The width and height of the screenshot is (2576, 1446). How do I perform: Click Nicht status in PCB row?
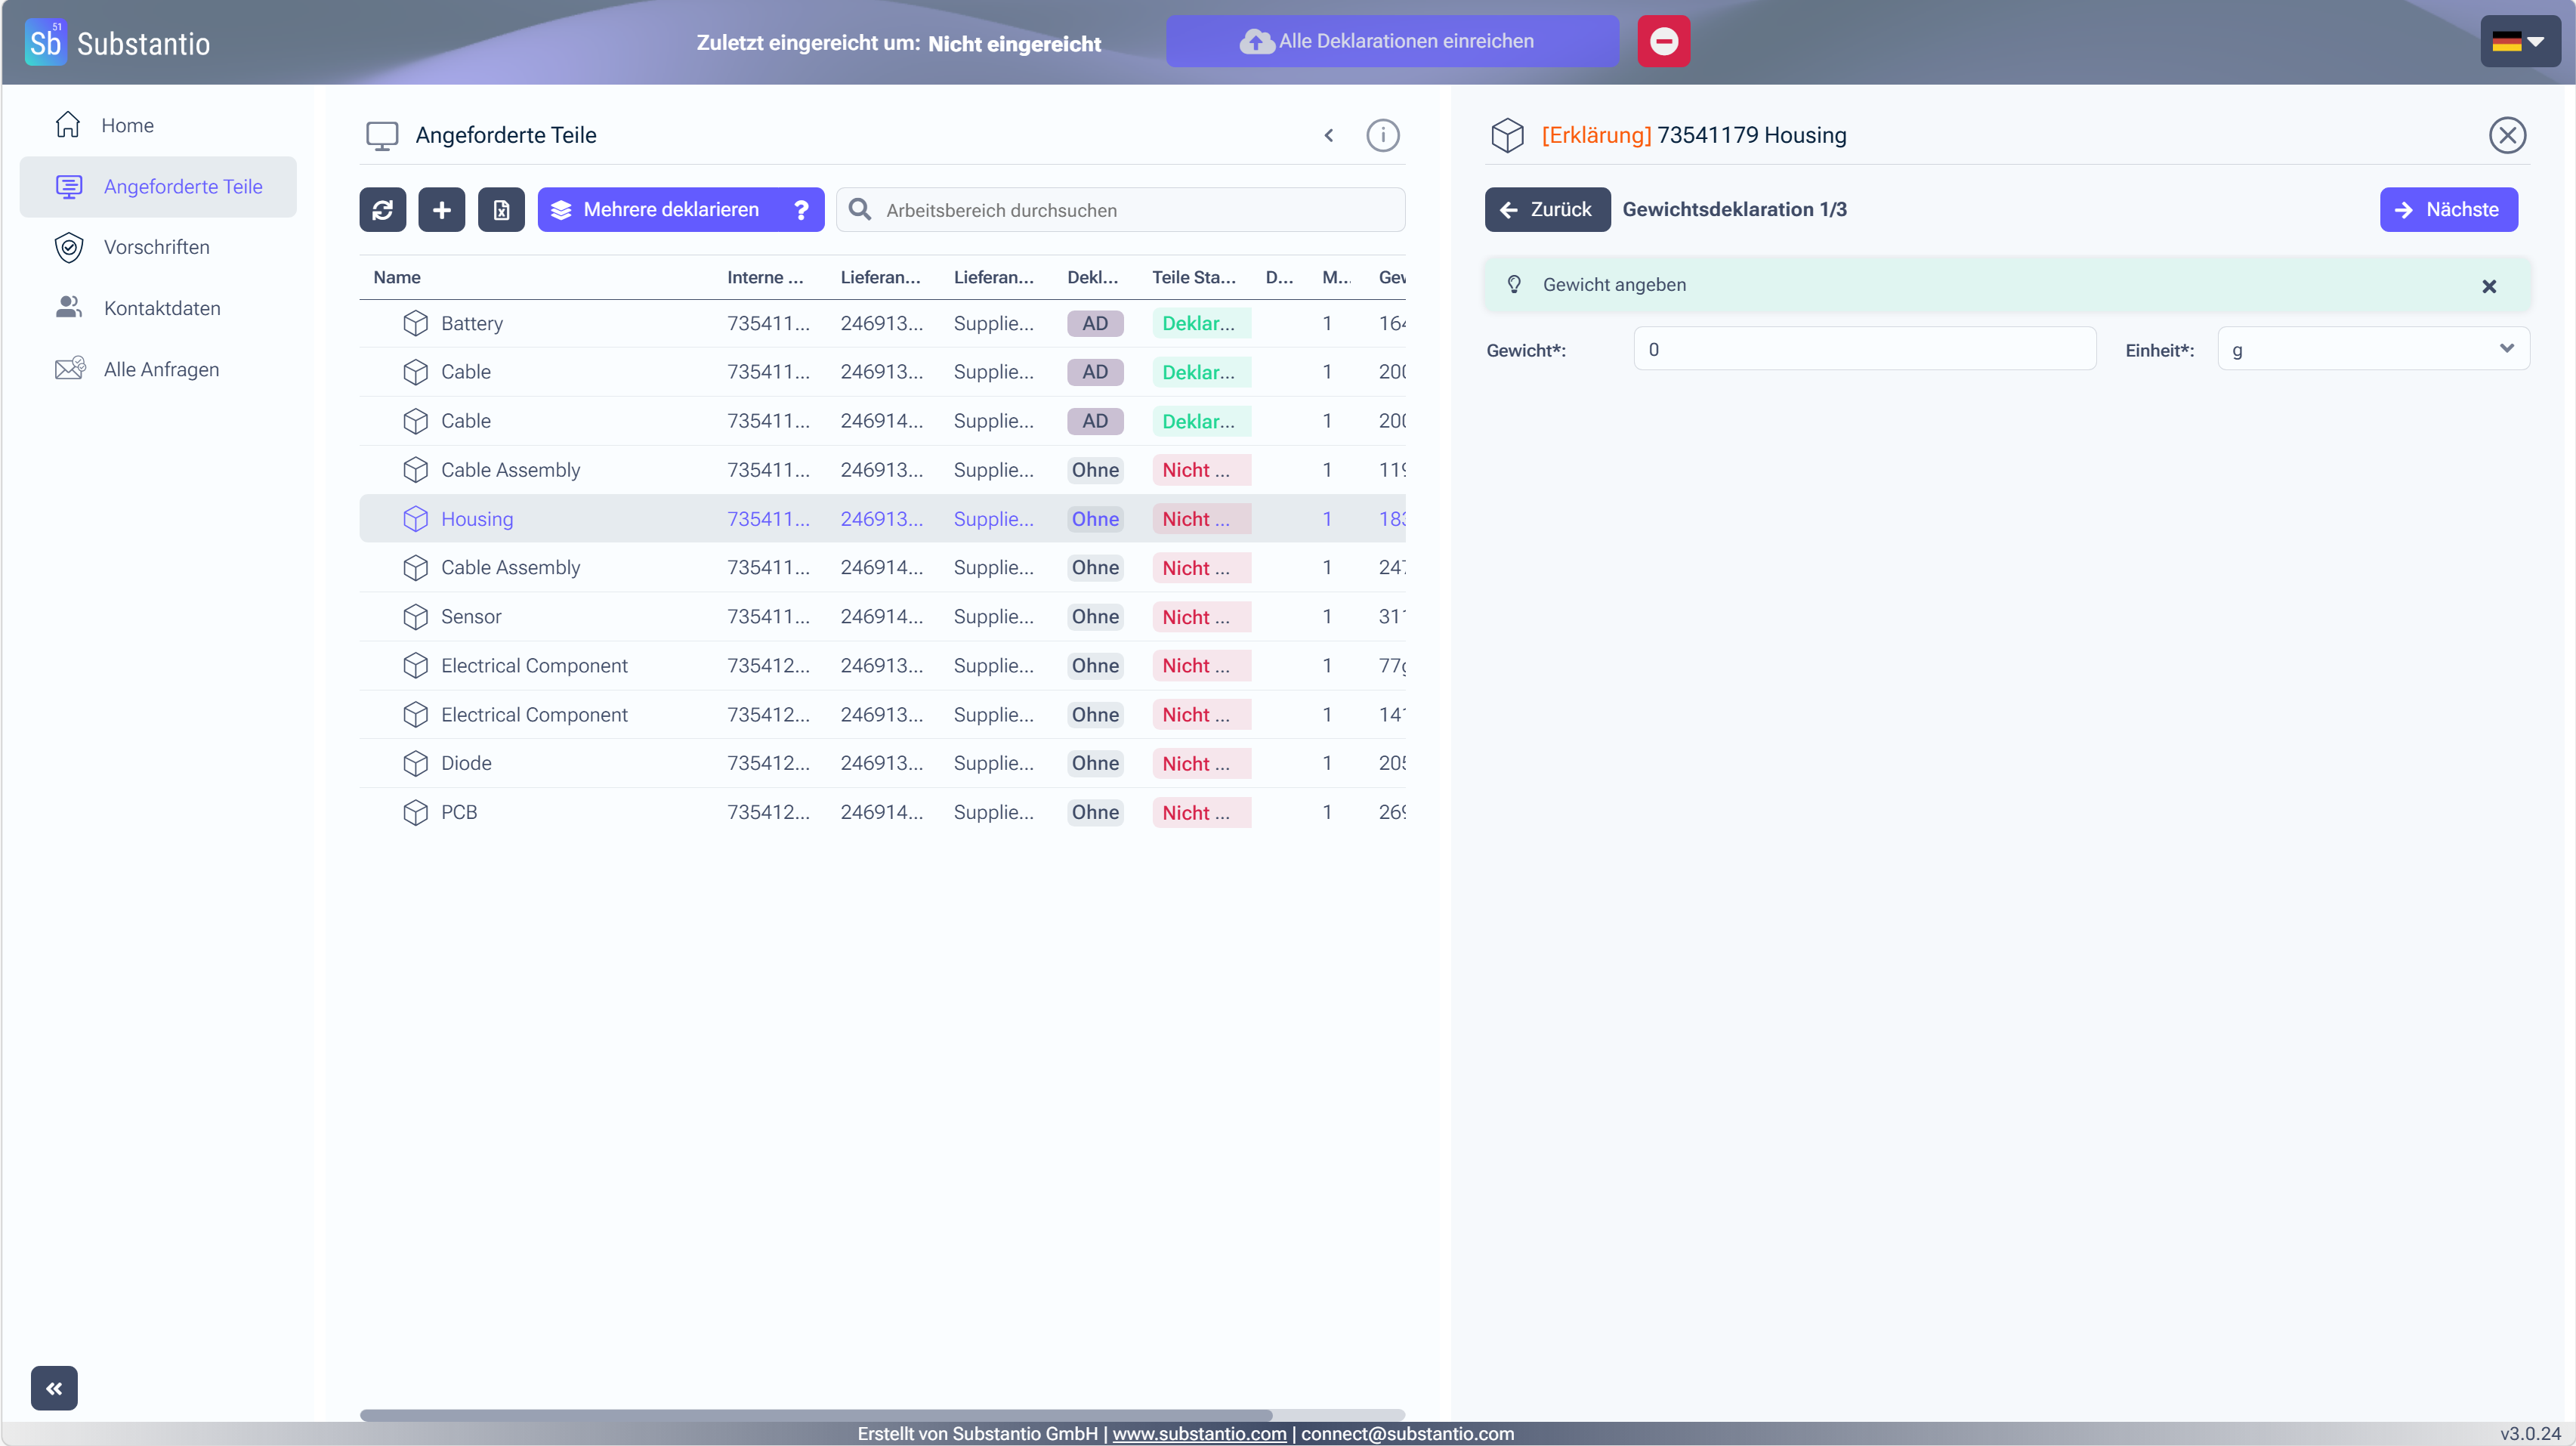click(x=1201, y=812)
